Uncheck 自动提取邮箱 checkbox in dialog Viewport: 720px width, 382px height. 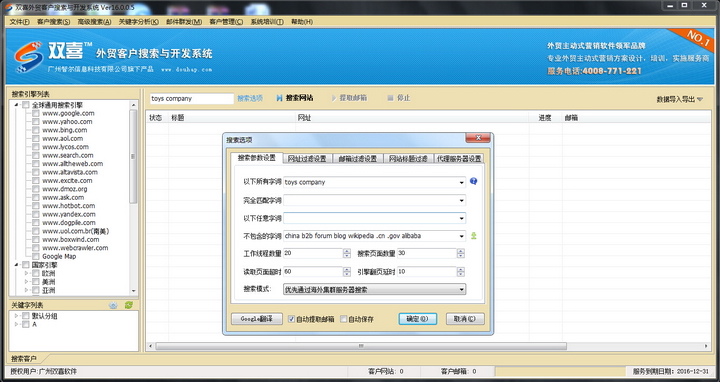click(x=291, y=319)
